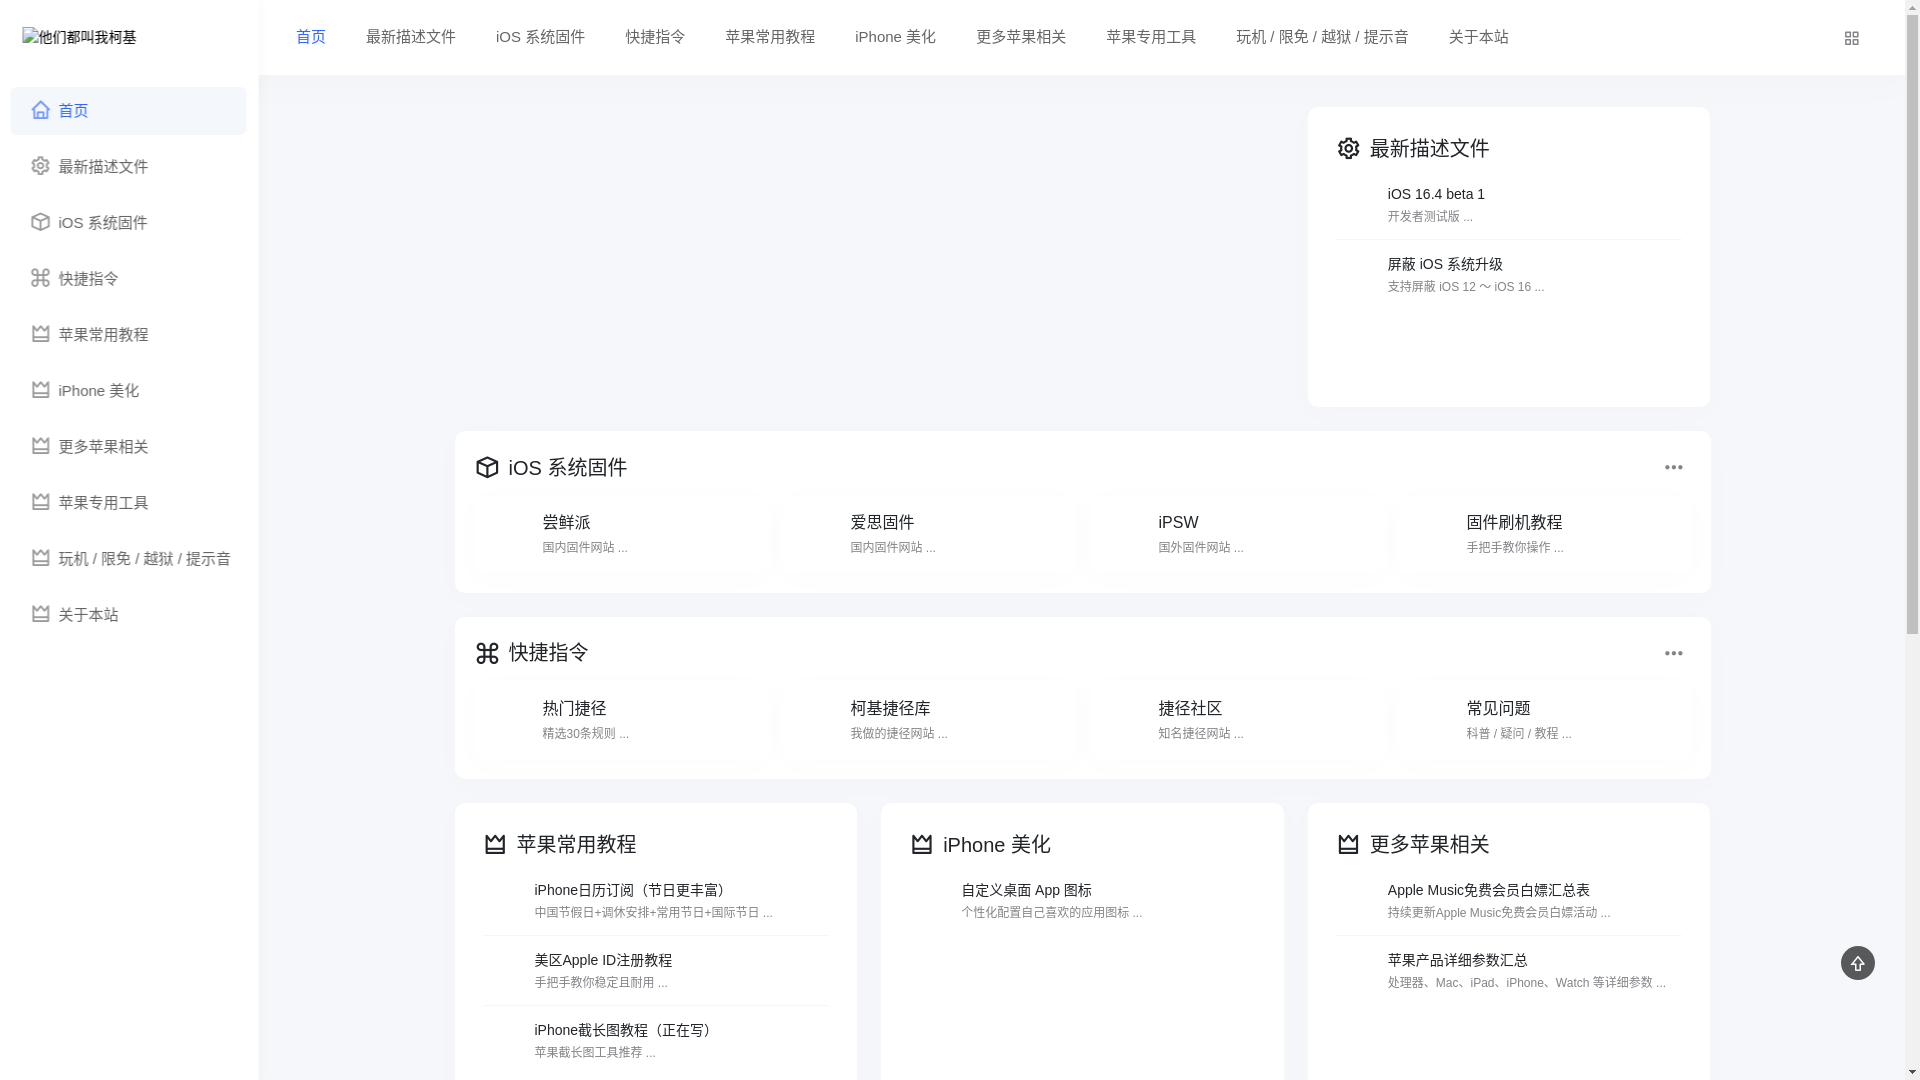Click crown icon beside 苹果专用工具 in sidebar
The width and height of the screenshot is (1920, 1080).
(40, 502)
